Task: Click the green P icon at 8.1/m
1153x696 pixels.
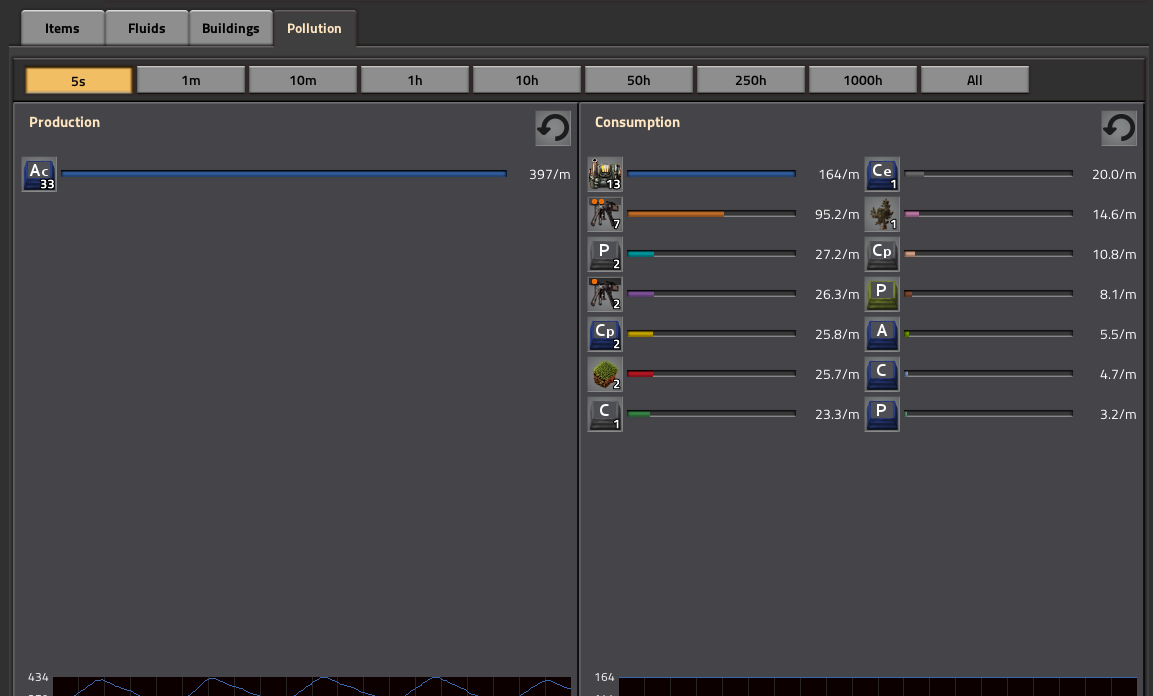Action: [x=882, y=294]
